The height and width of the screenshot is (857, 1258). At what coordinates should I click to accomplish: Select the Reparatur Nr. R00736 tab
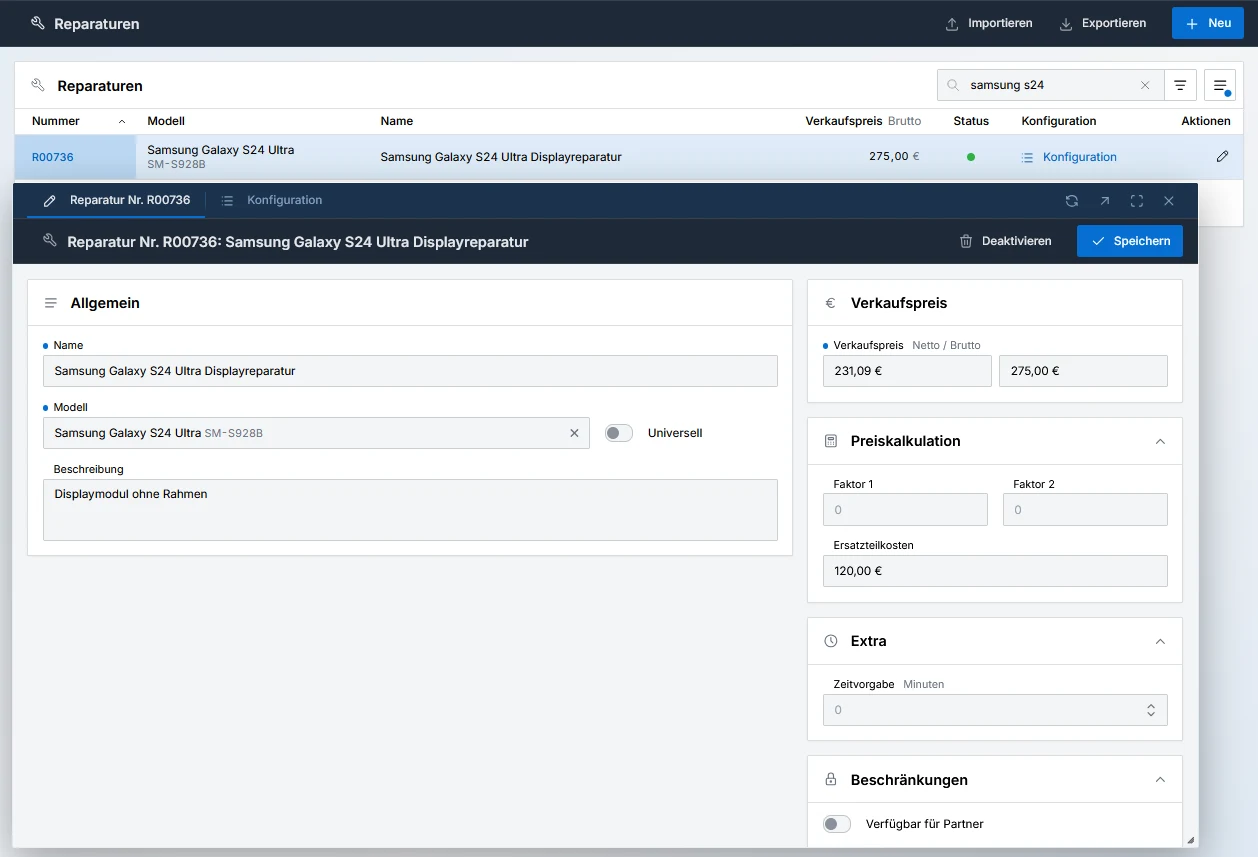117,200
